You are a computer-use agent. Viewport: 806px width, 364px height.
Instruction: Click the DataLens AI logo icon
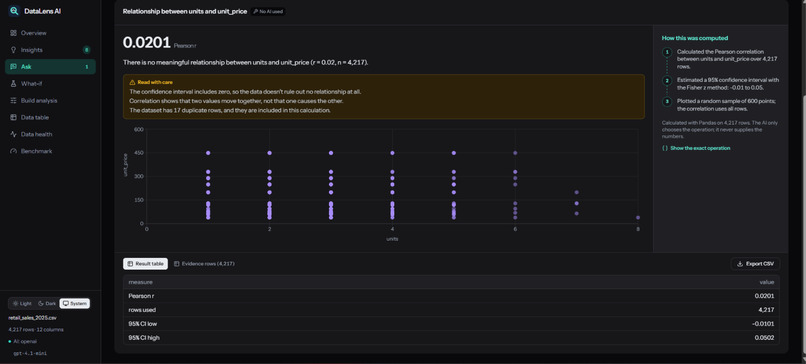coord(14,11)
